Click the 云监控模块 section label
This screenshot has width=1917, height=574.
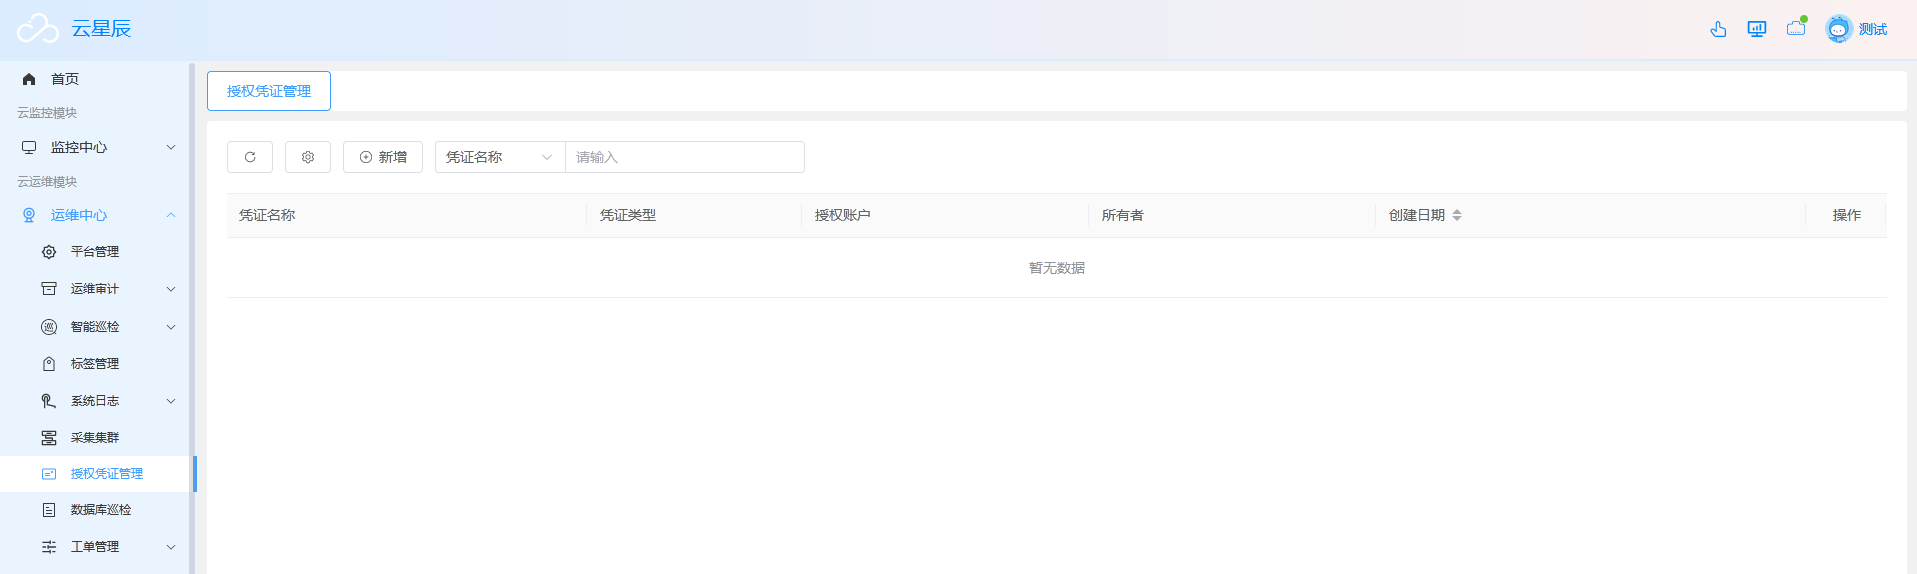tap(47, 113)
